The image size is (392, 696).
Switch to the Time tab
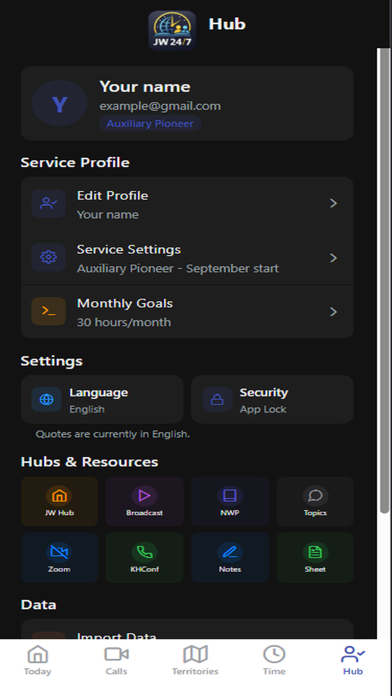(274, 660)
